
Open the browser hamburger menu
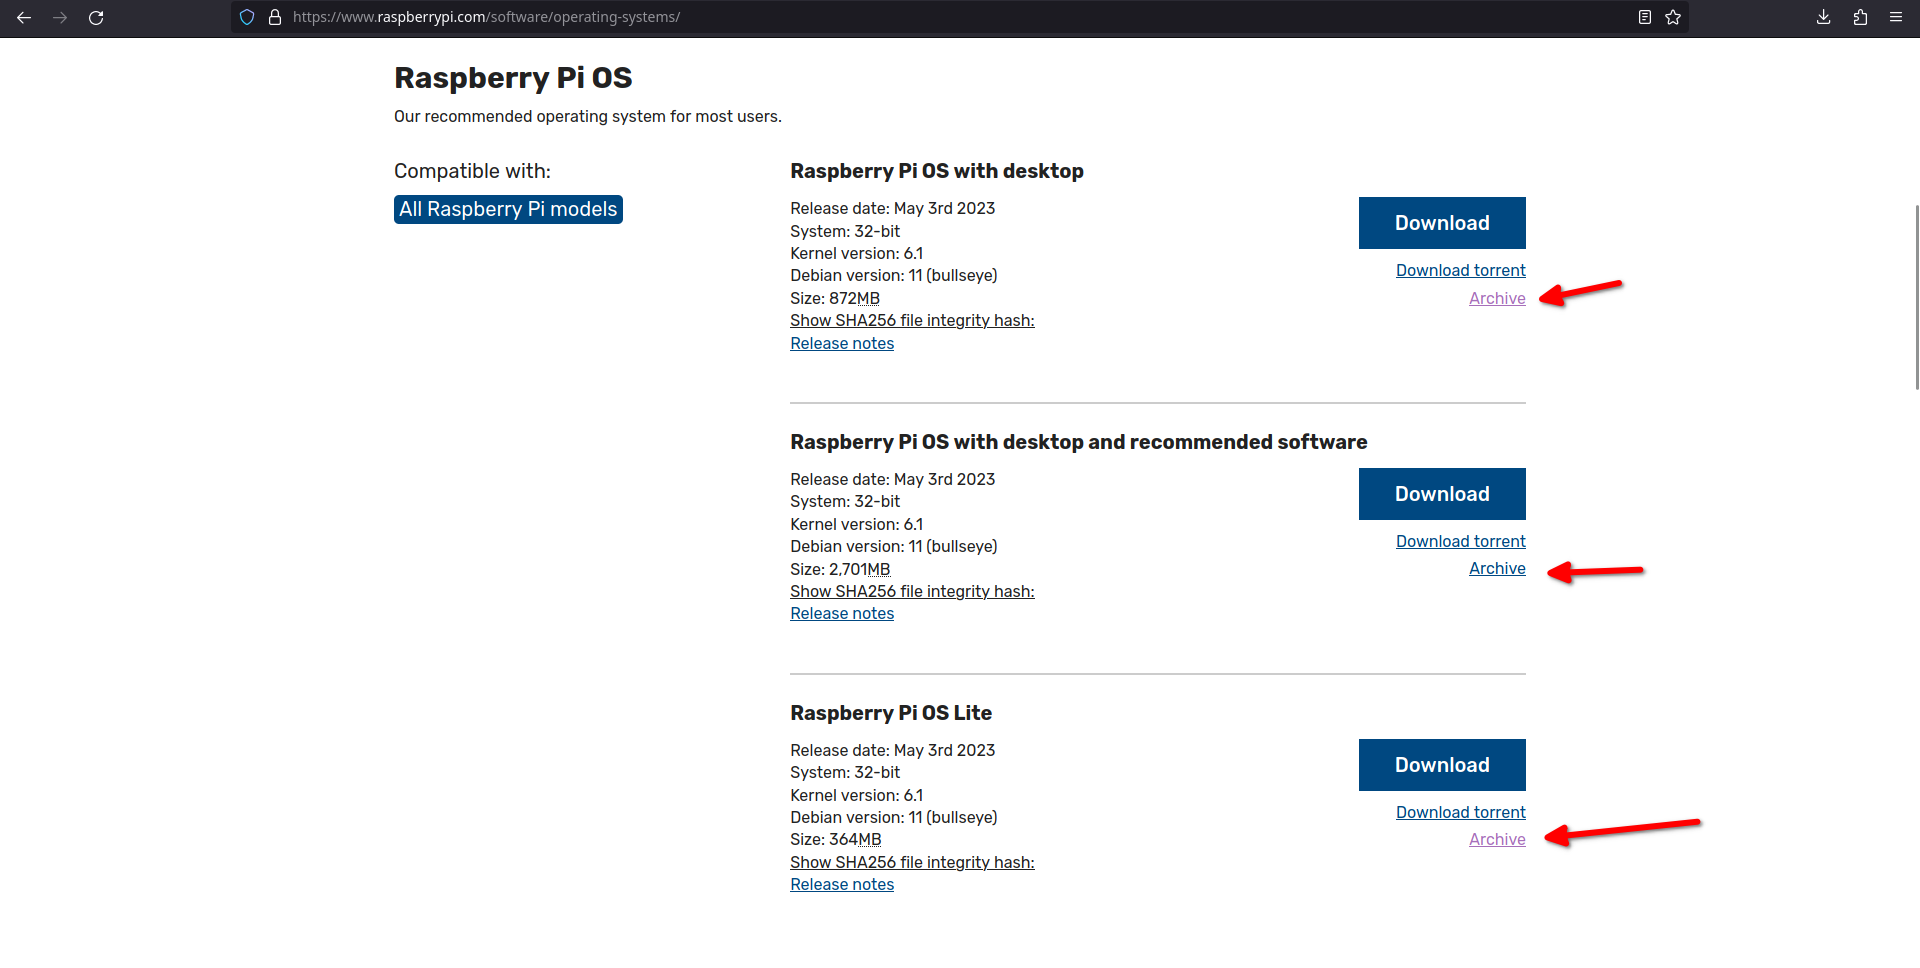(1896, 17)
